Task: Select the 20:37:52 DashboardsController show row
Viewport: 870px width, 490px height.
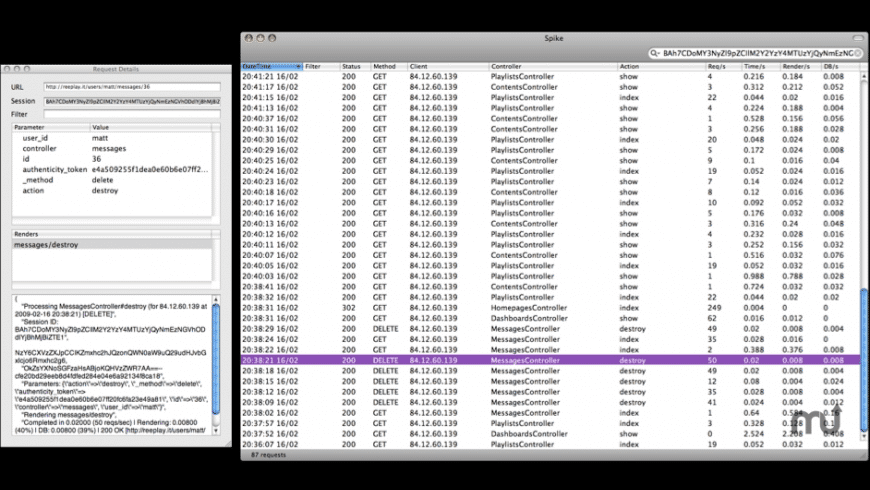Action: [x=550, y=434]
